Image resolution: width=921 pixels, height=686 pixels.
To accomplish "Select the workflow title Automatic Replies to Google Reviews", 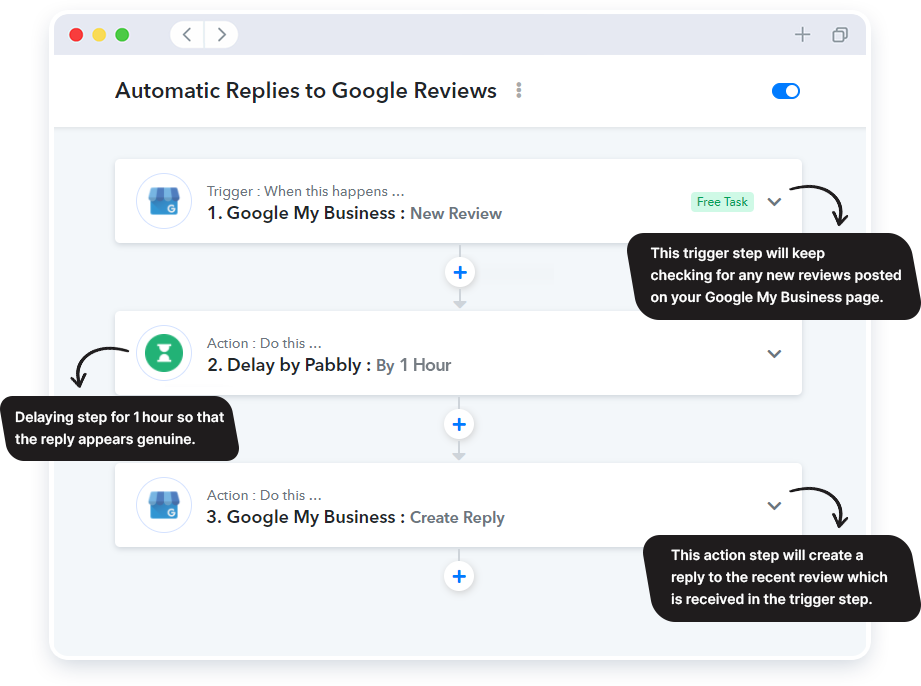I will point(306,90).
